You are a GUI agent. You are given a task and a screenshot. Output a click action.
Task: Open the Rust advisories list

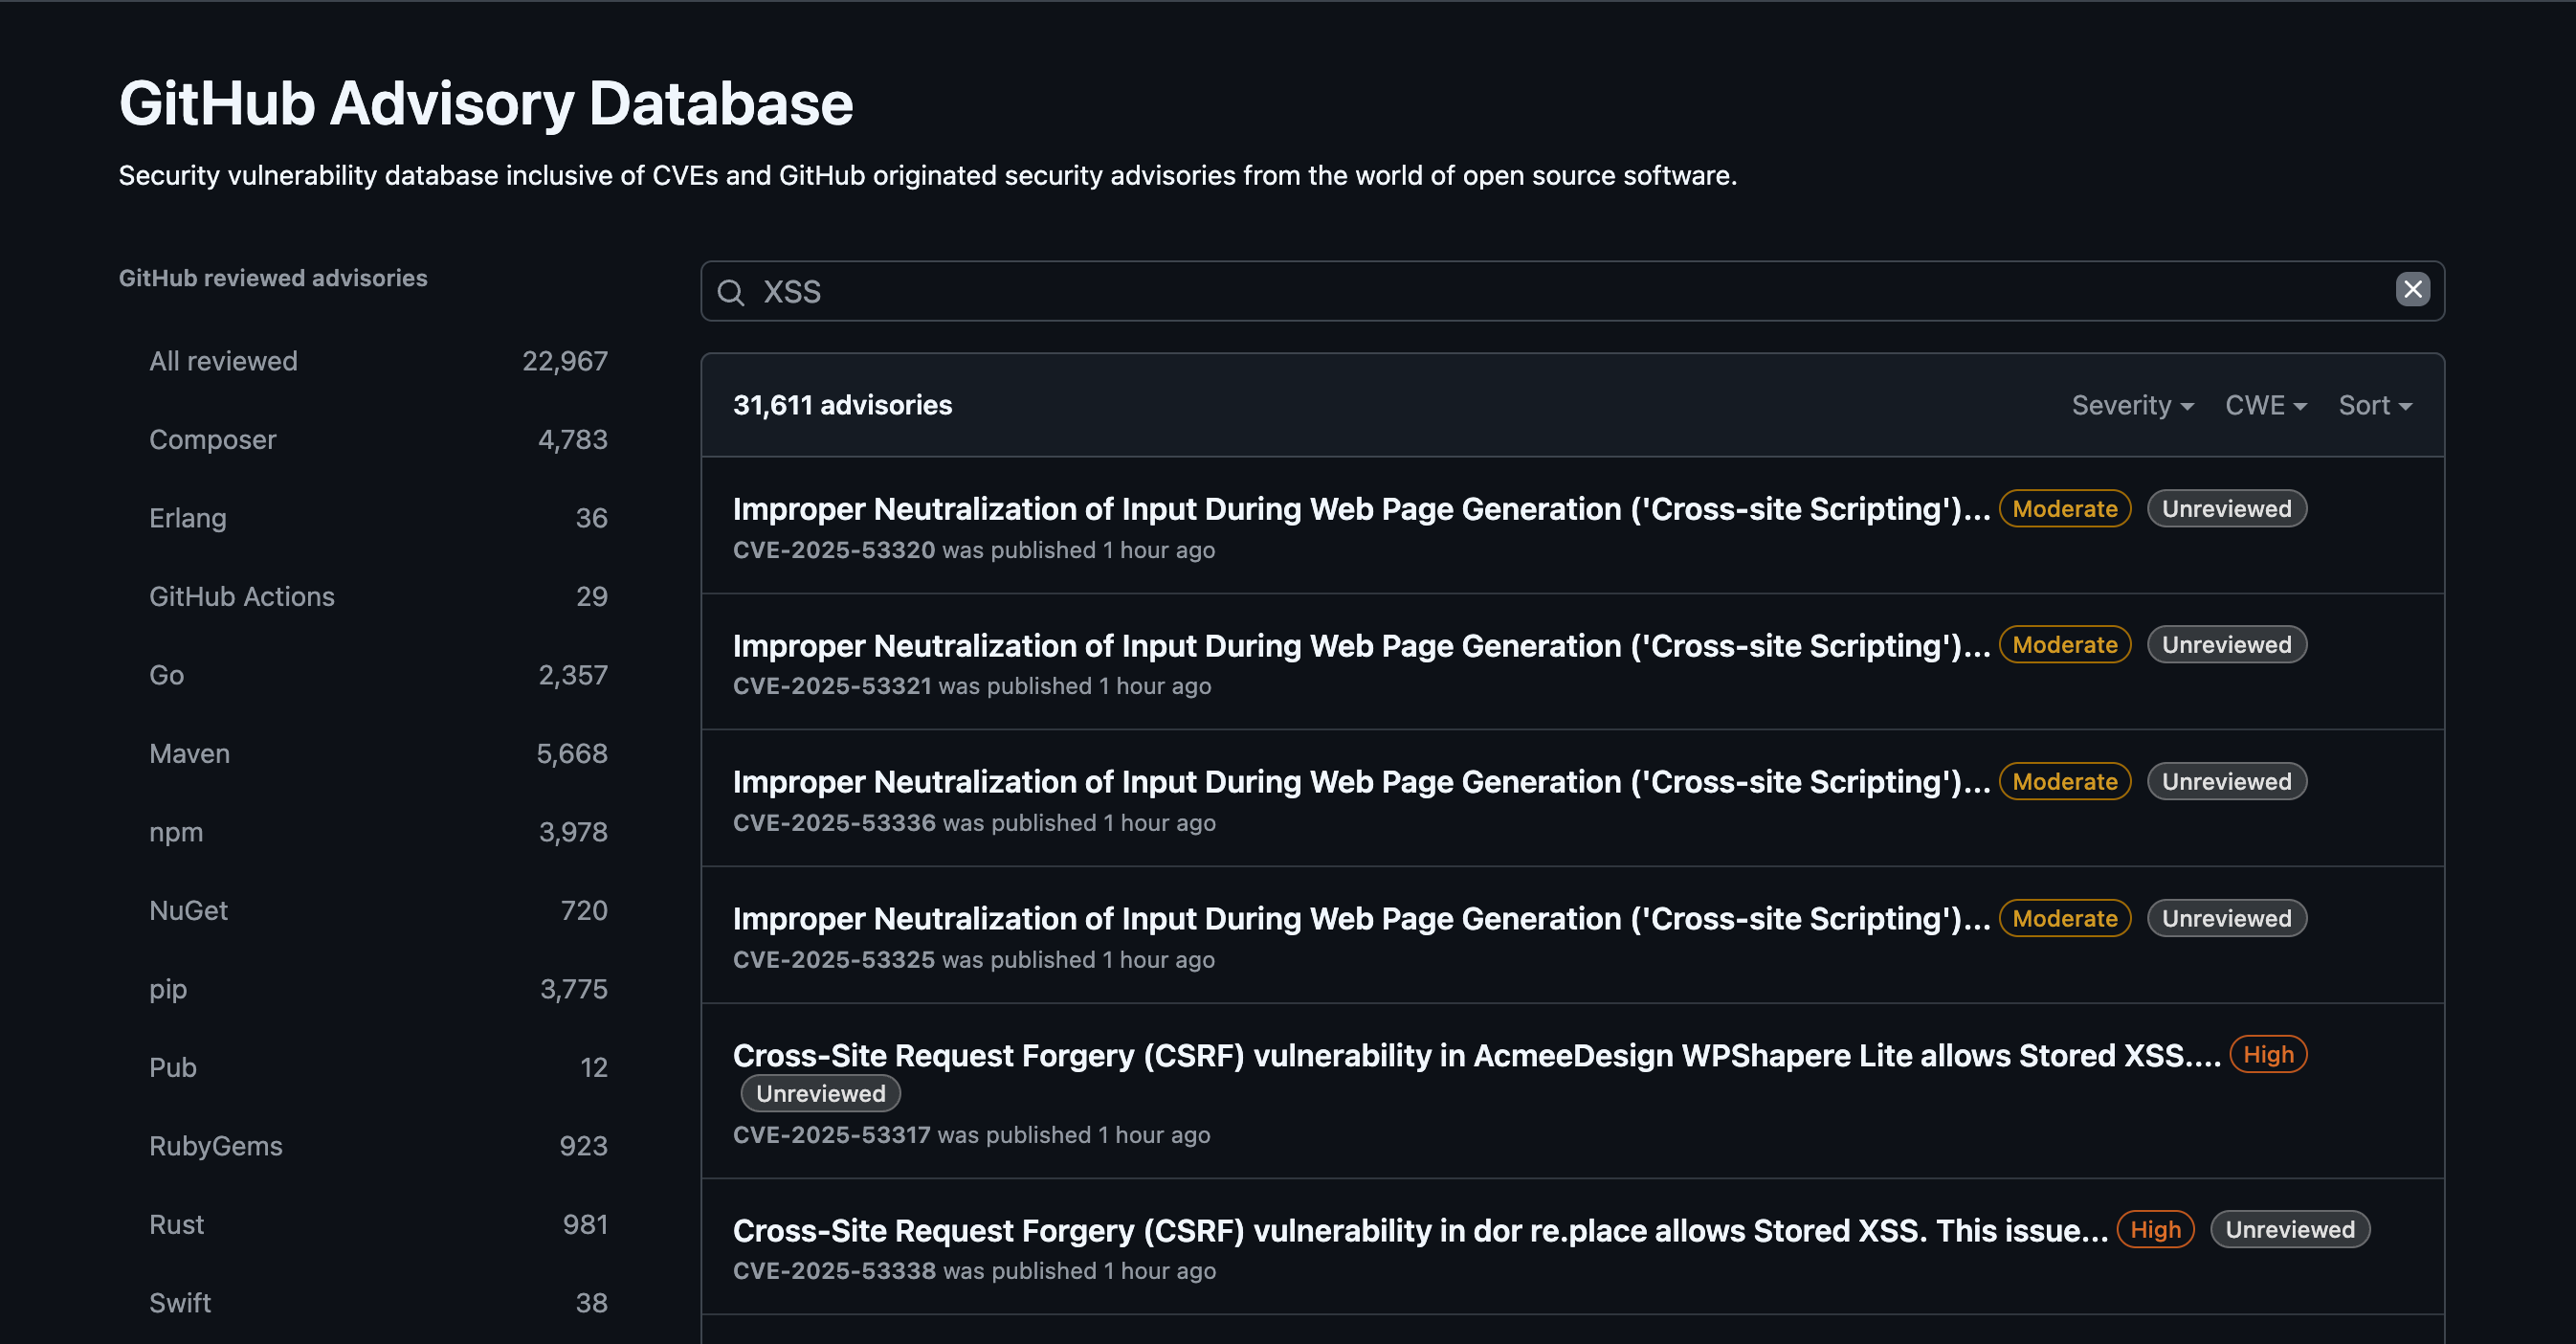[177, 1224]
